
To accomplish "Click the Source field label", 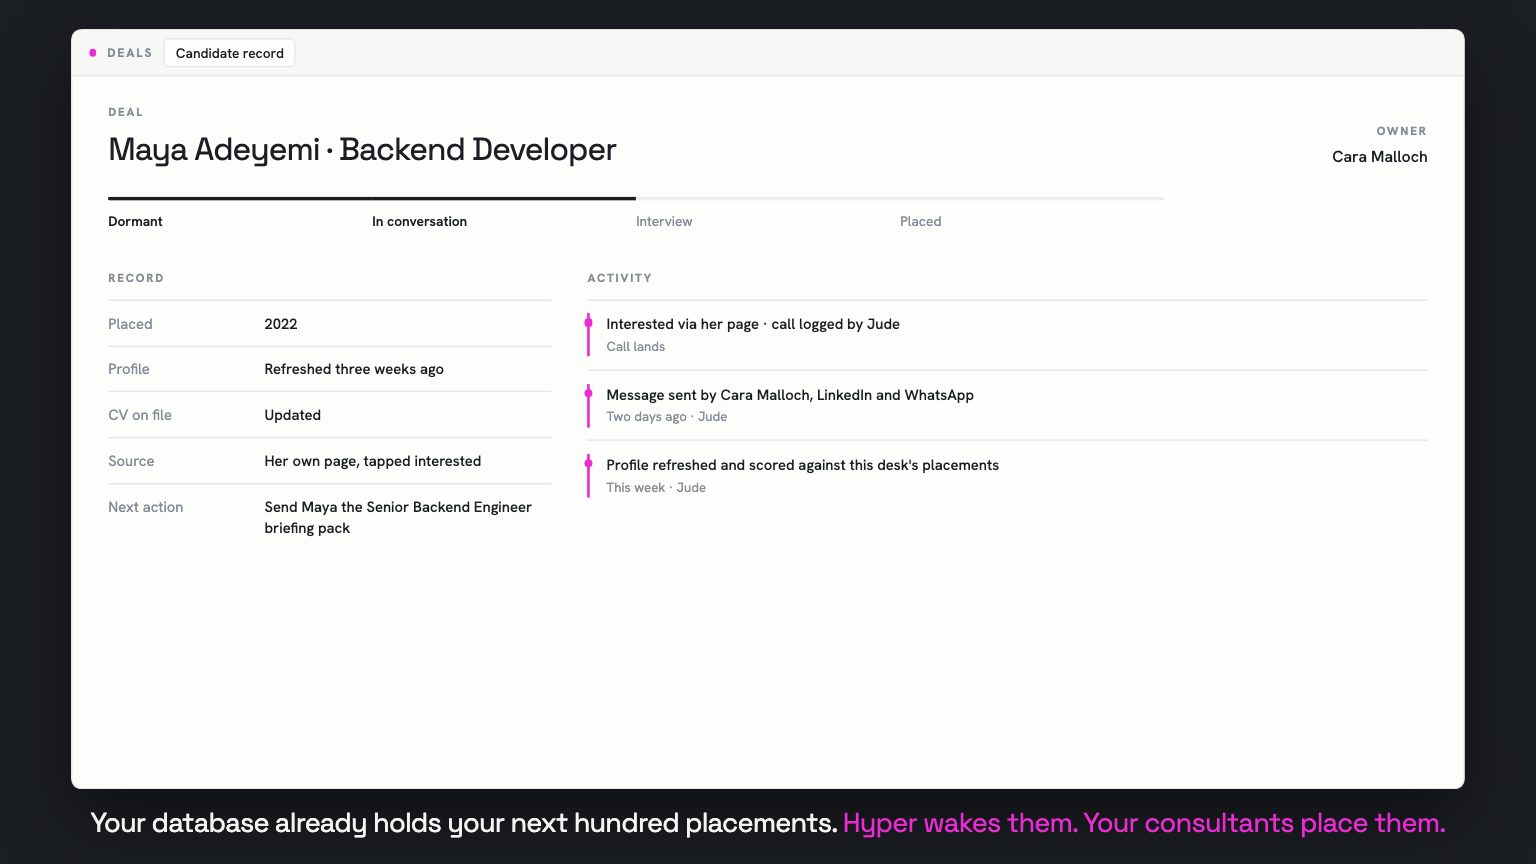I will click(131, 461).
